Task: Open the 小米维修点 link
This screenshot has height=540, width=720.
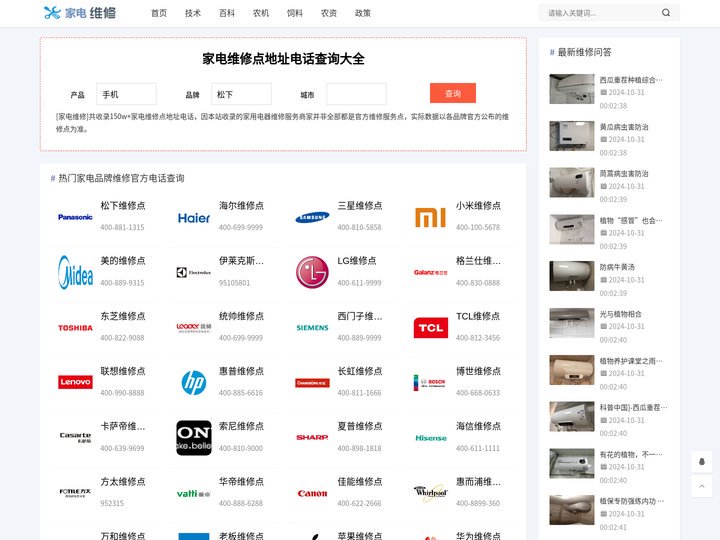Action: pyautogui.click(x=478, y=205)
